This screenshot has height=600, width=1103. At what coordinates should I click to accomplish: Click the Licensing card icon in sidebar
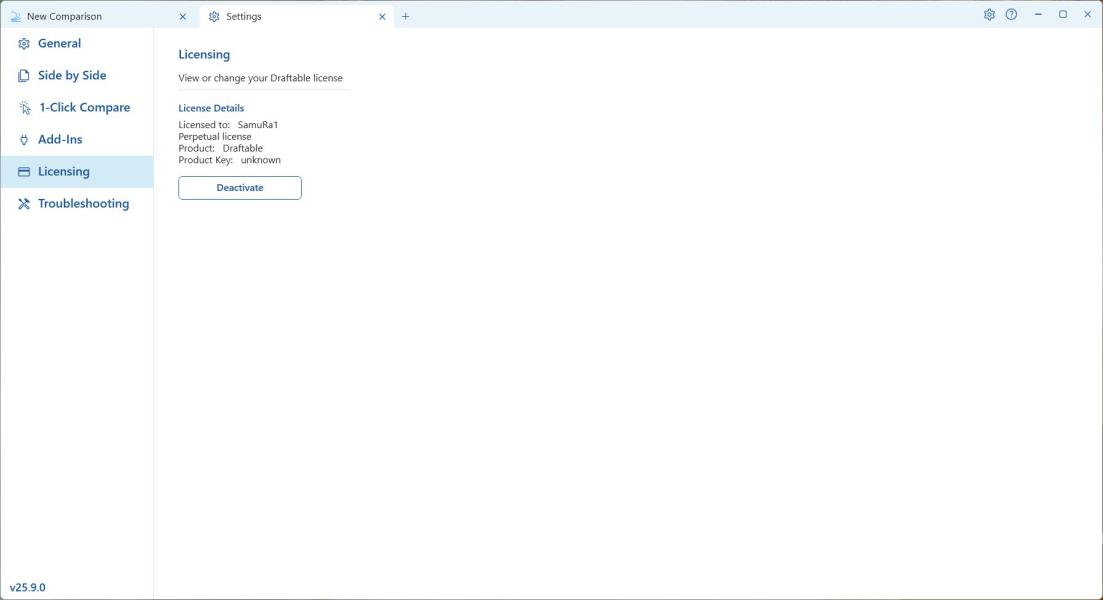tap(24, 172)
